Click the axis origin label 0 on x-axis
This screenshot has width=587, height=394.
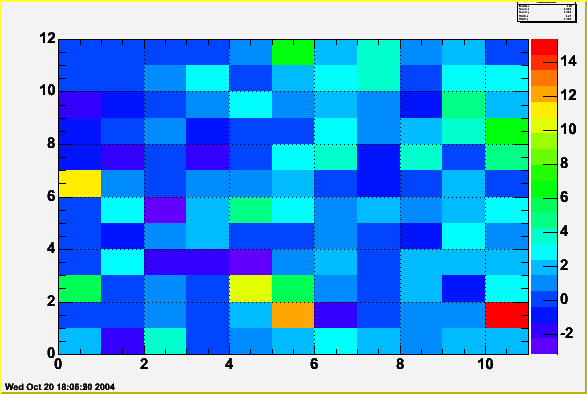click(58, 364)
